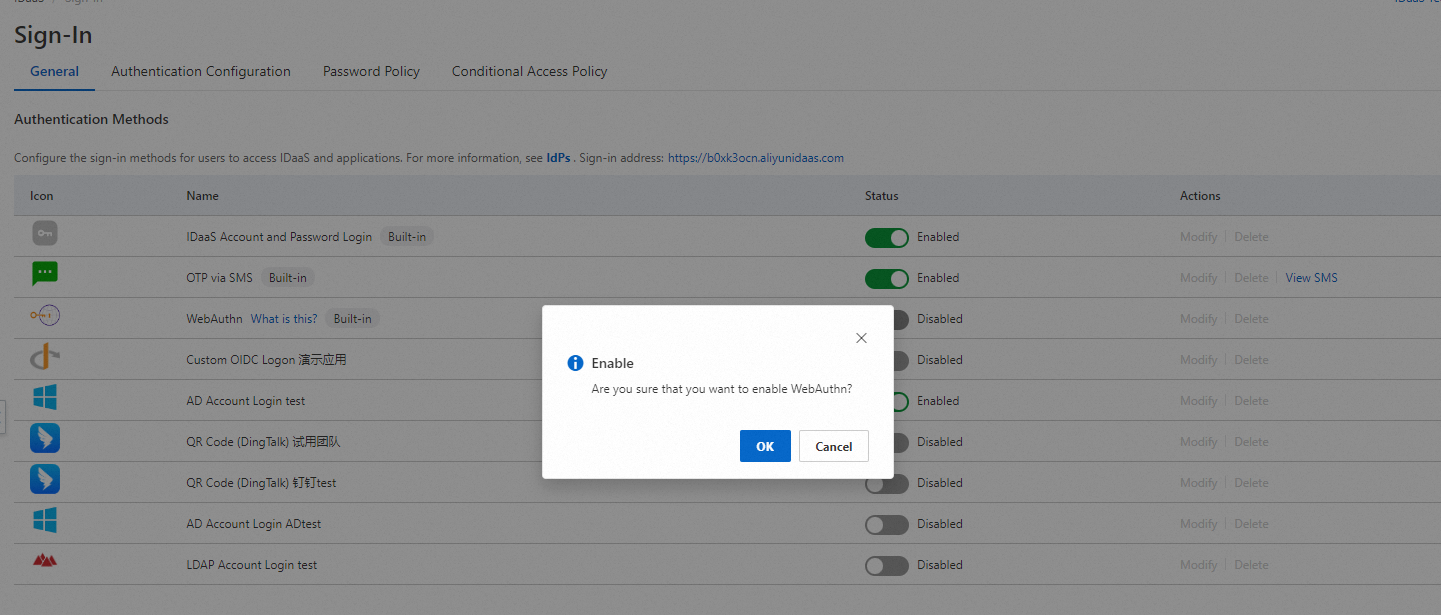The height and width of the screenshot is (615, 1441).
Task: Click the WebAuthn key icon
Action: point(45,316)
